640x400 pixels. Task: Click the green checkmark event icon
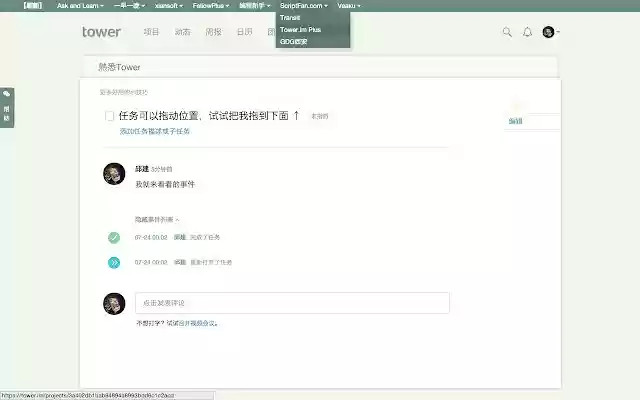pyautogui.click(x=114, y=237)
